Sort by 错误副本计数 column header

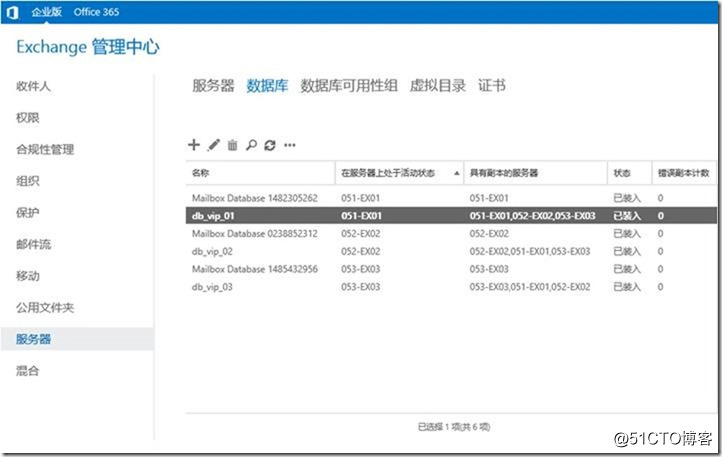click(684, 173)
